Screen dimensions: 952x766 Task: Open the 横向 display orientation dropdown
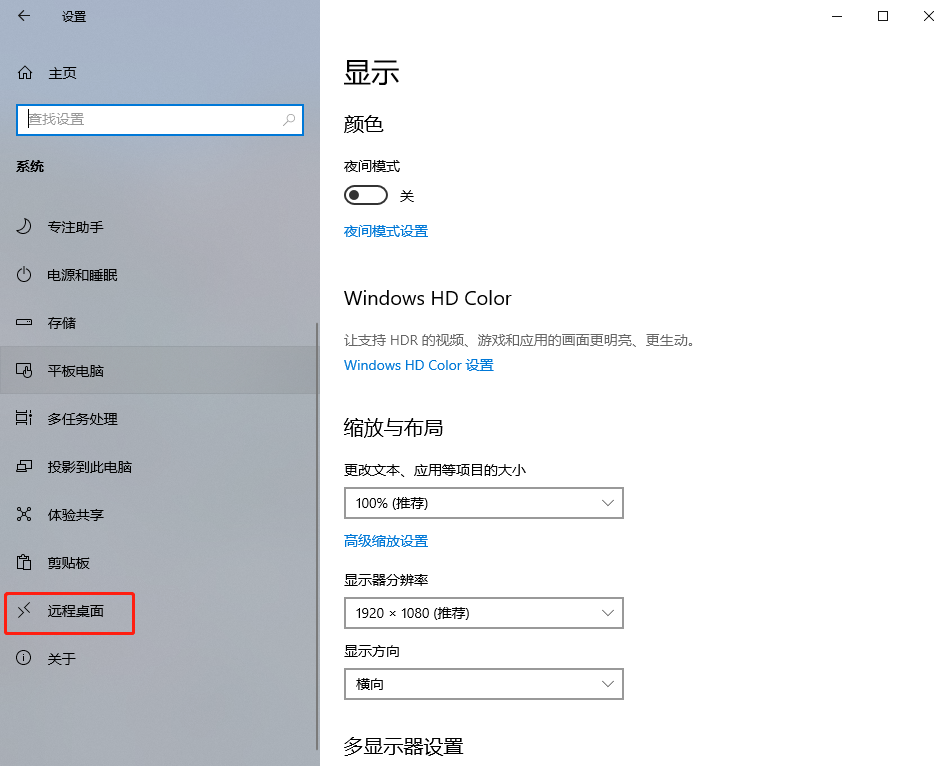click(483, 684)
